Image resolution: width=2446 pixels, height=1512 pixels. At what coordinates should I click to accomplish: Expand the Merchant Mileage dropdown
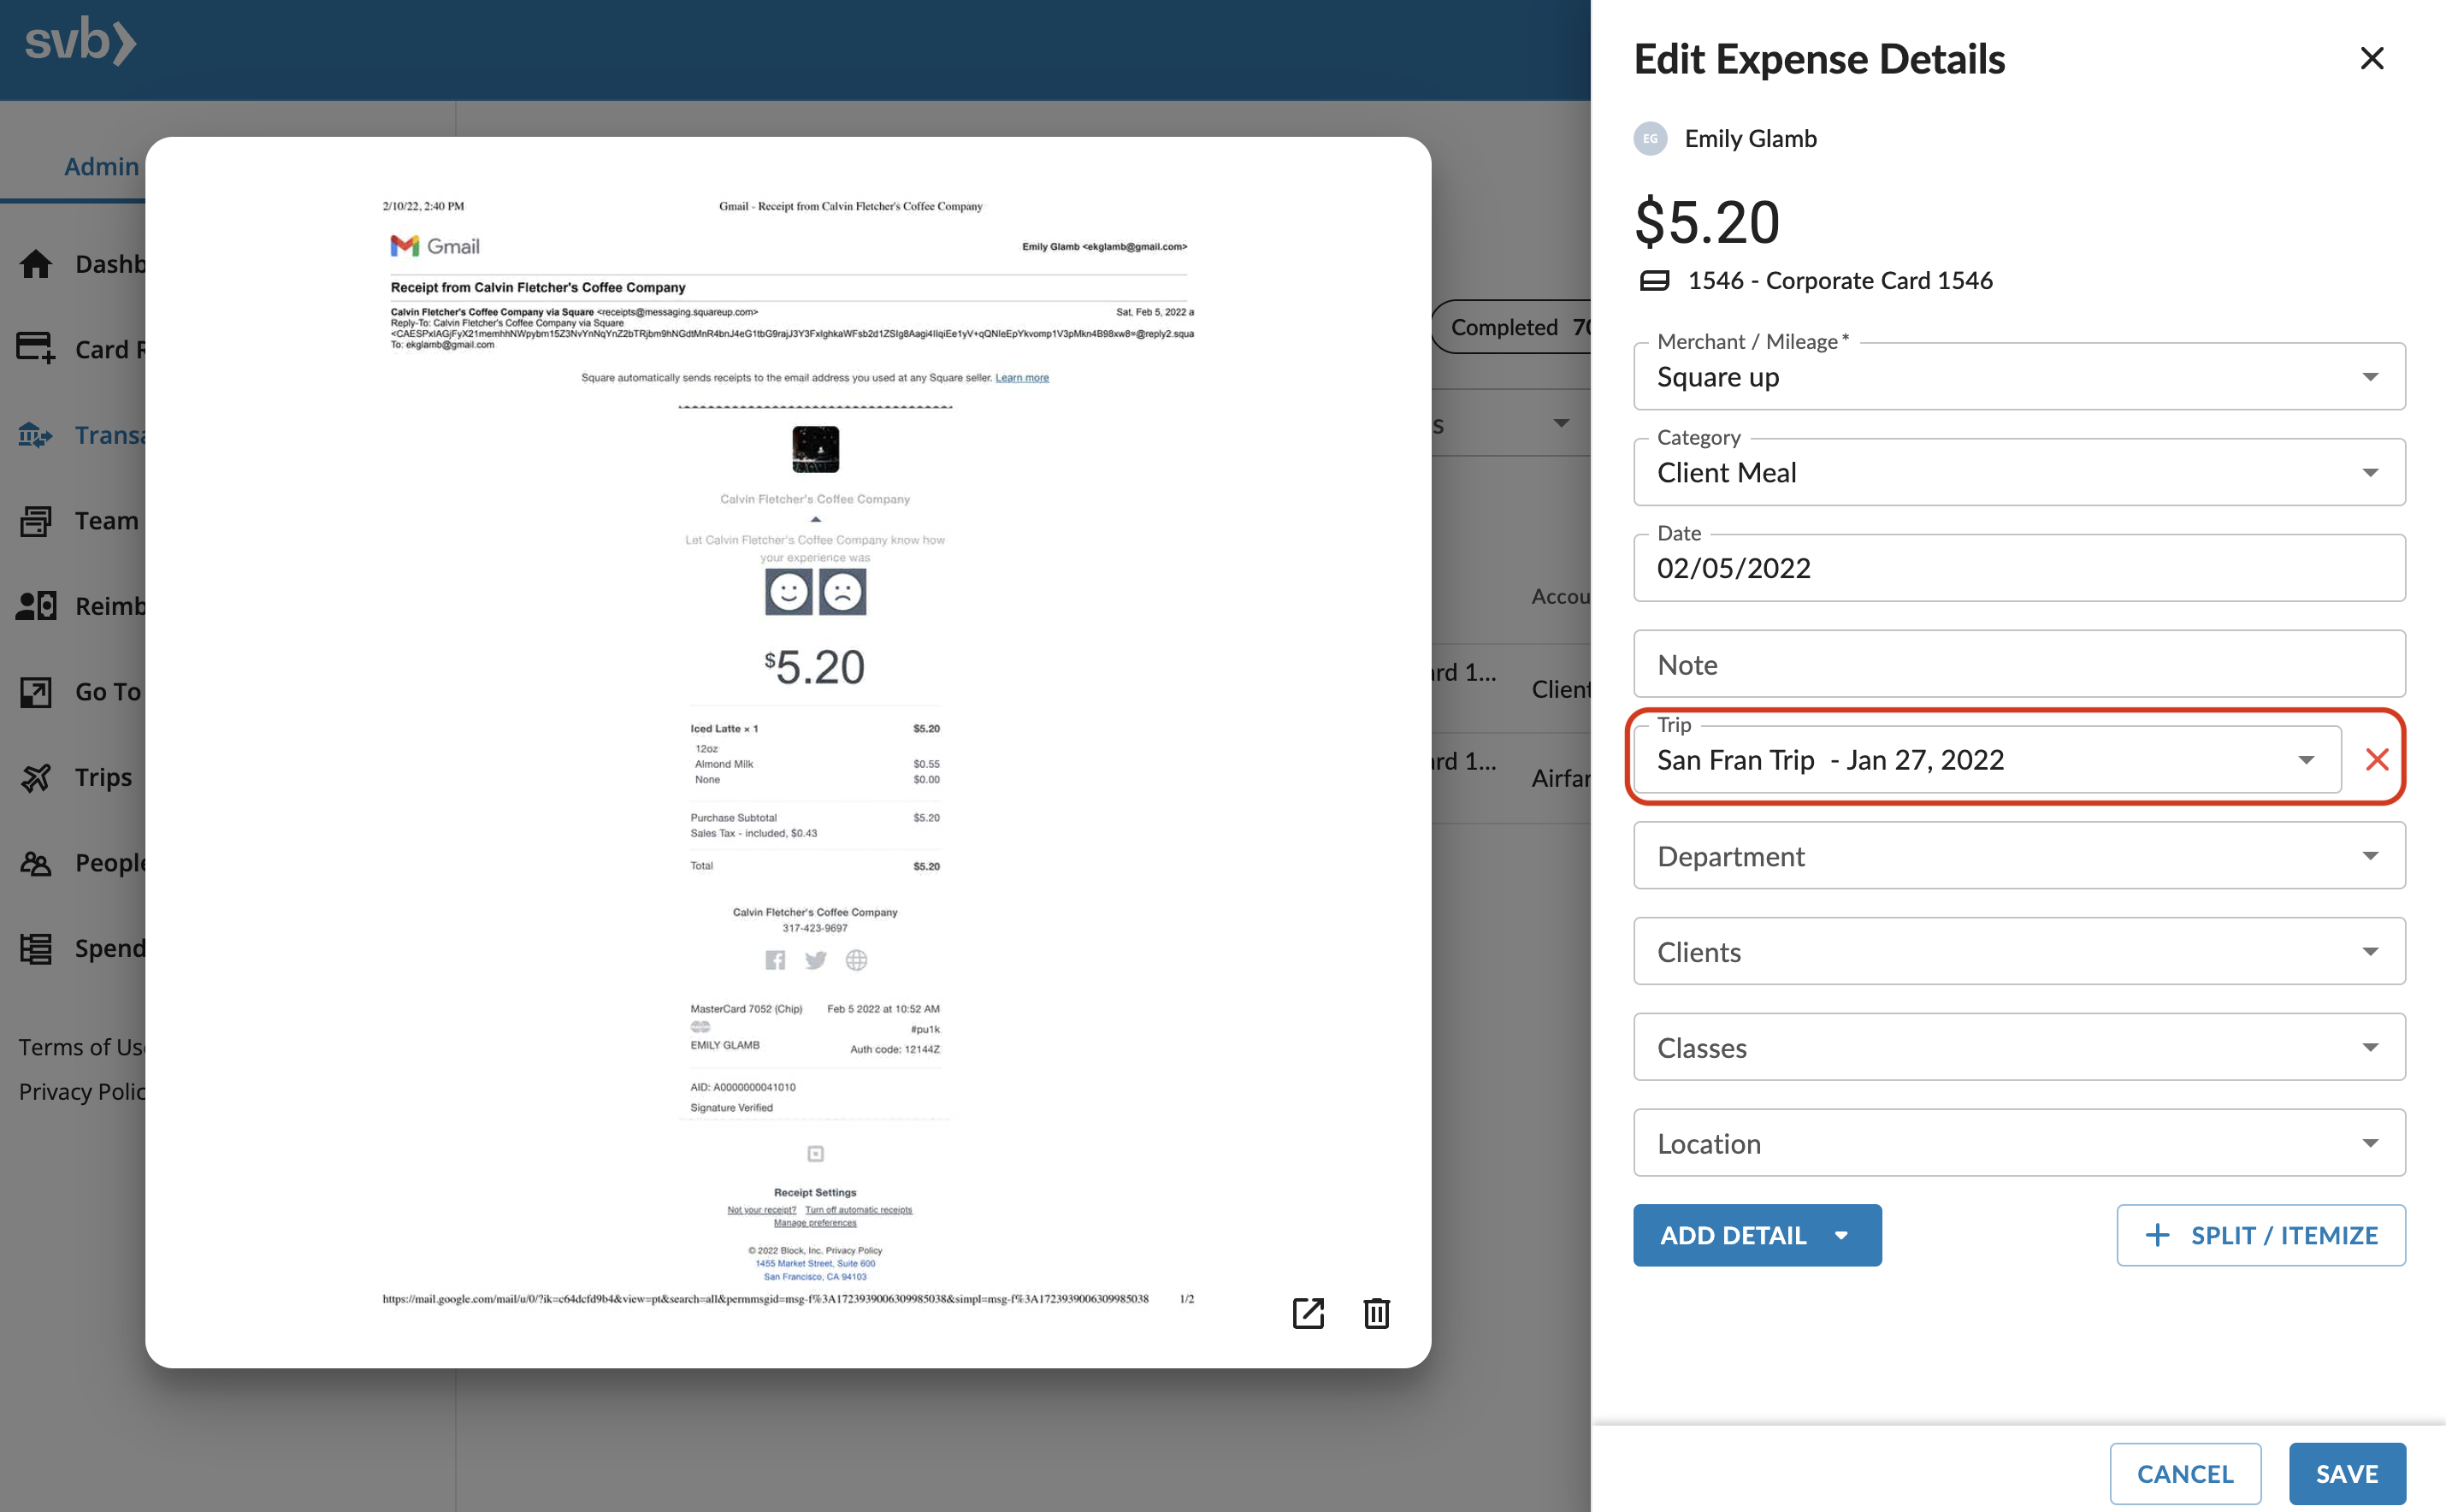click(2369, 374)
